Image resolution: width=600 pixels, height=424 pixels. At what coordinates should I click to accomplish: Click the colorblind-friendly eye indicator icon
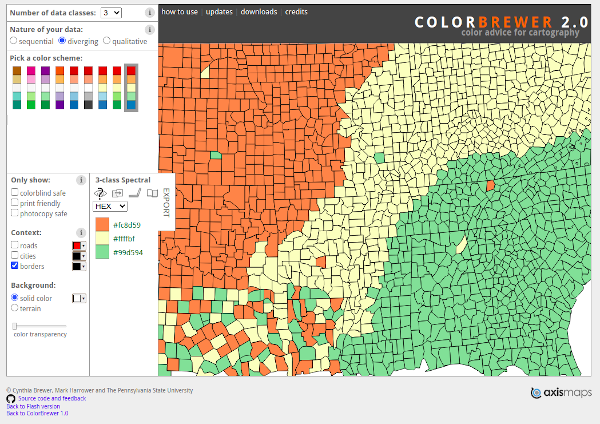point(100,193)
